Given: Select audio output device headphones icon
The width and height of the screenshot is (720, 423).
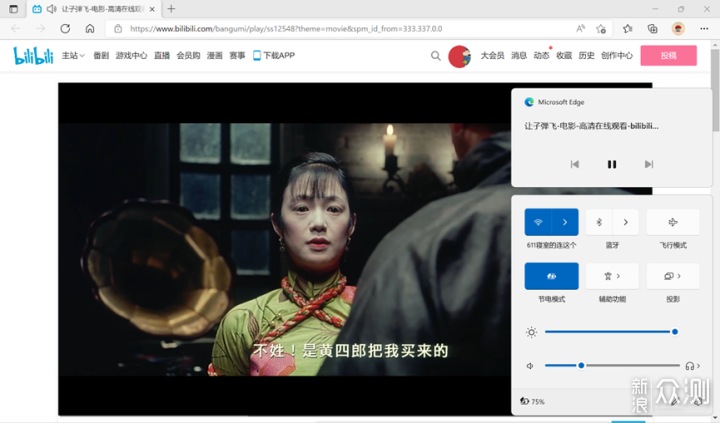Looking at the screenshot, I should click(692, 366).
